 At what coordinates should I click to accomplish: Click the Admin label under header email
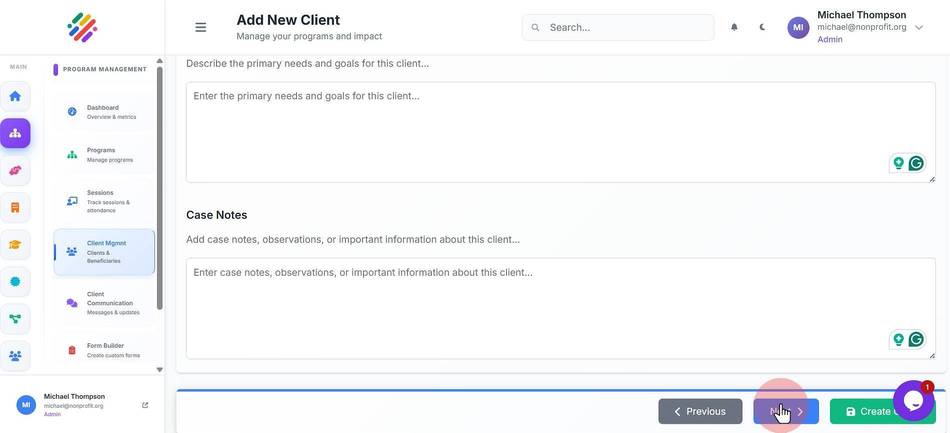[x=829, y=39]
